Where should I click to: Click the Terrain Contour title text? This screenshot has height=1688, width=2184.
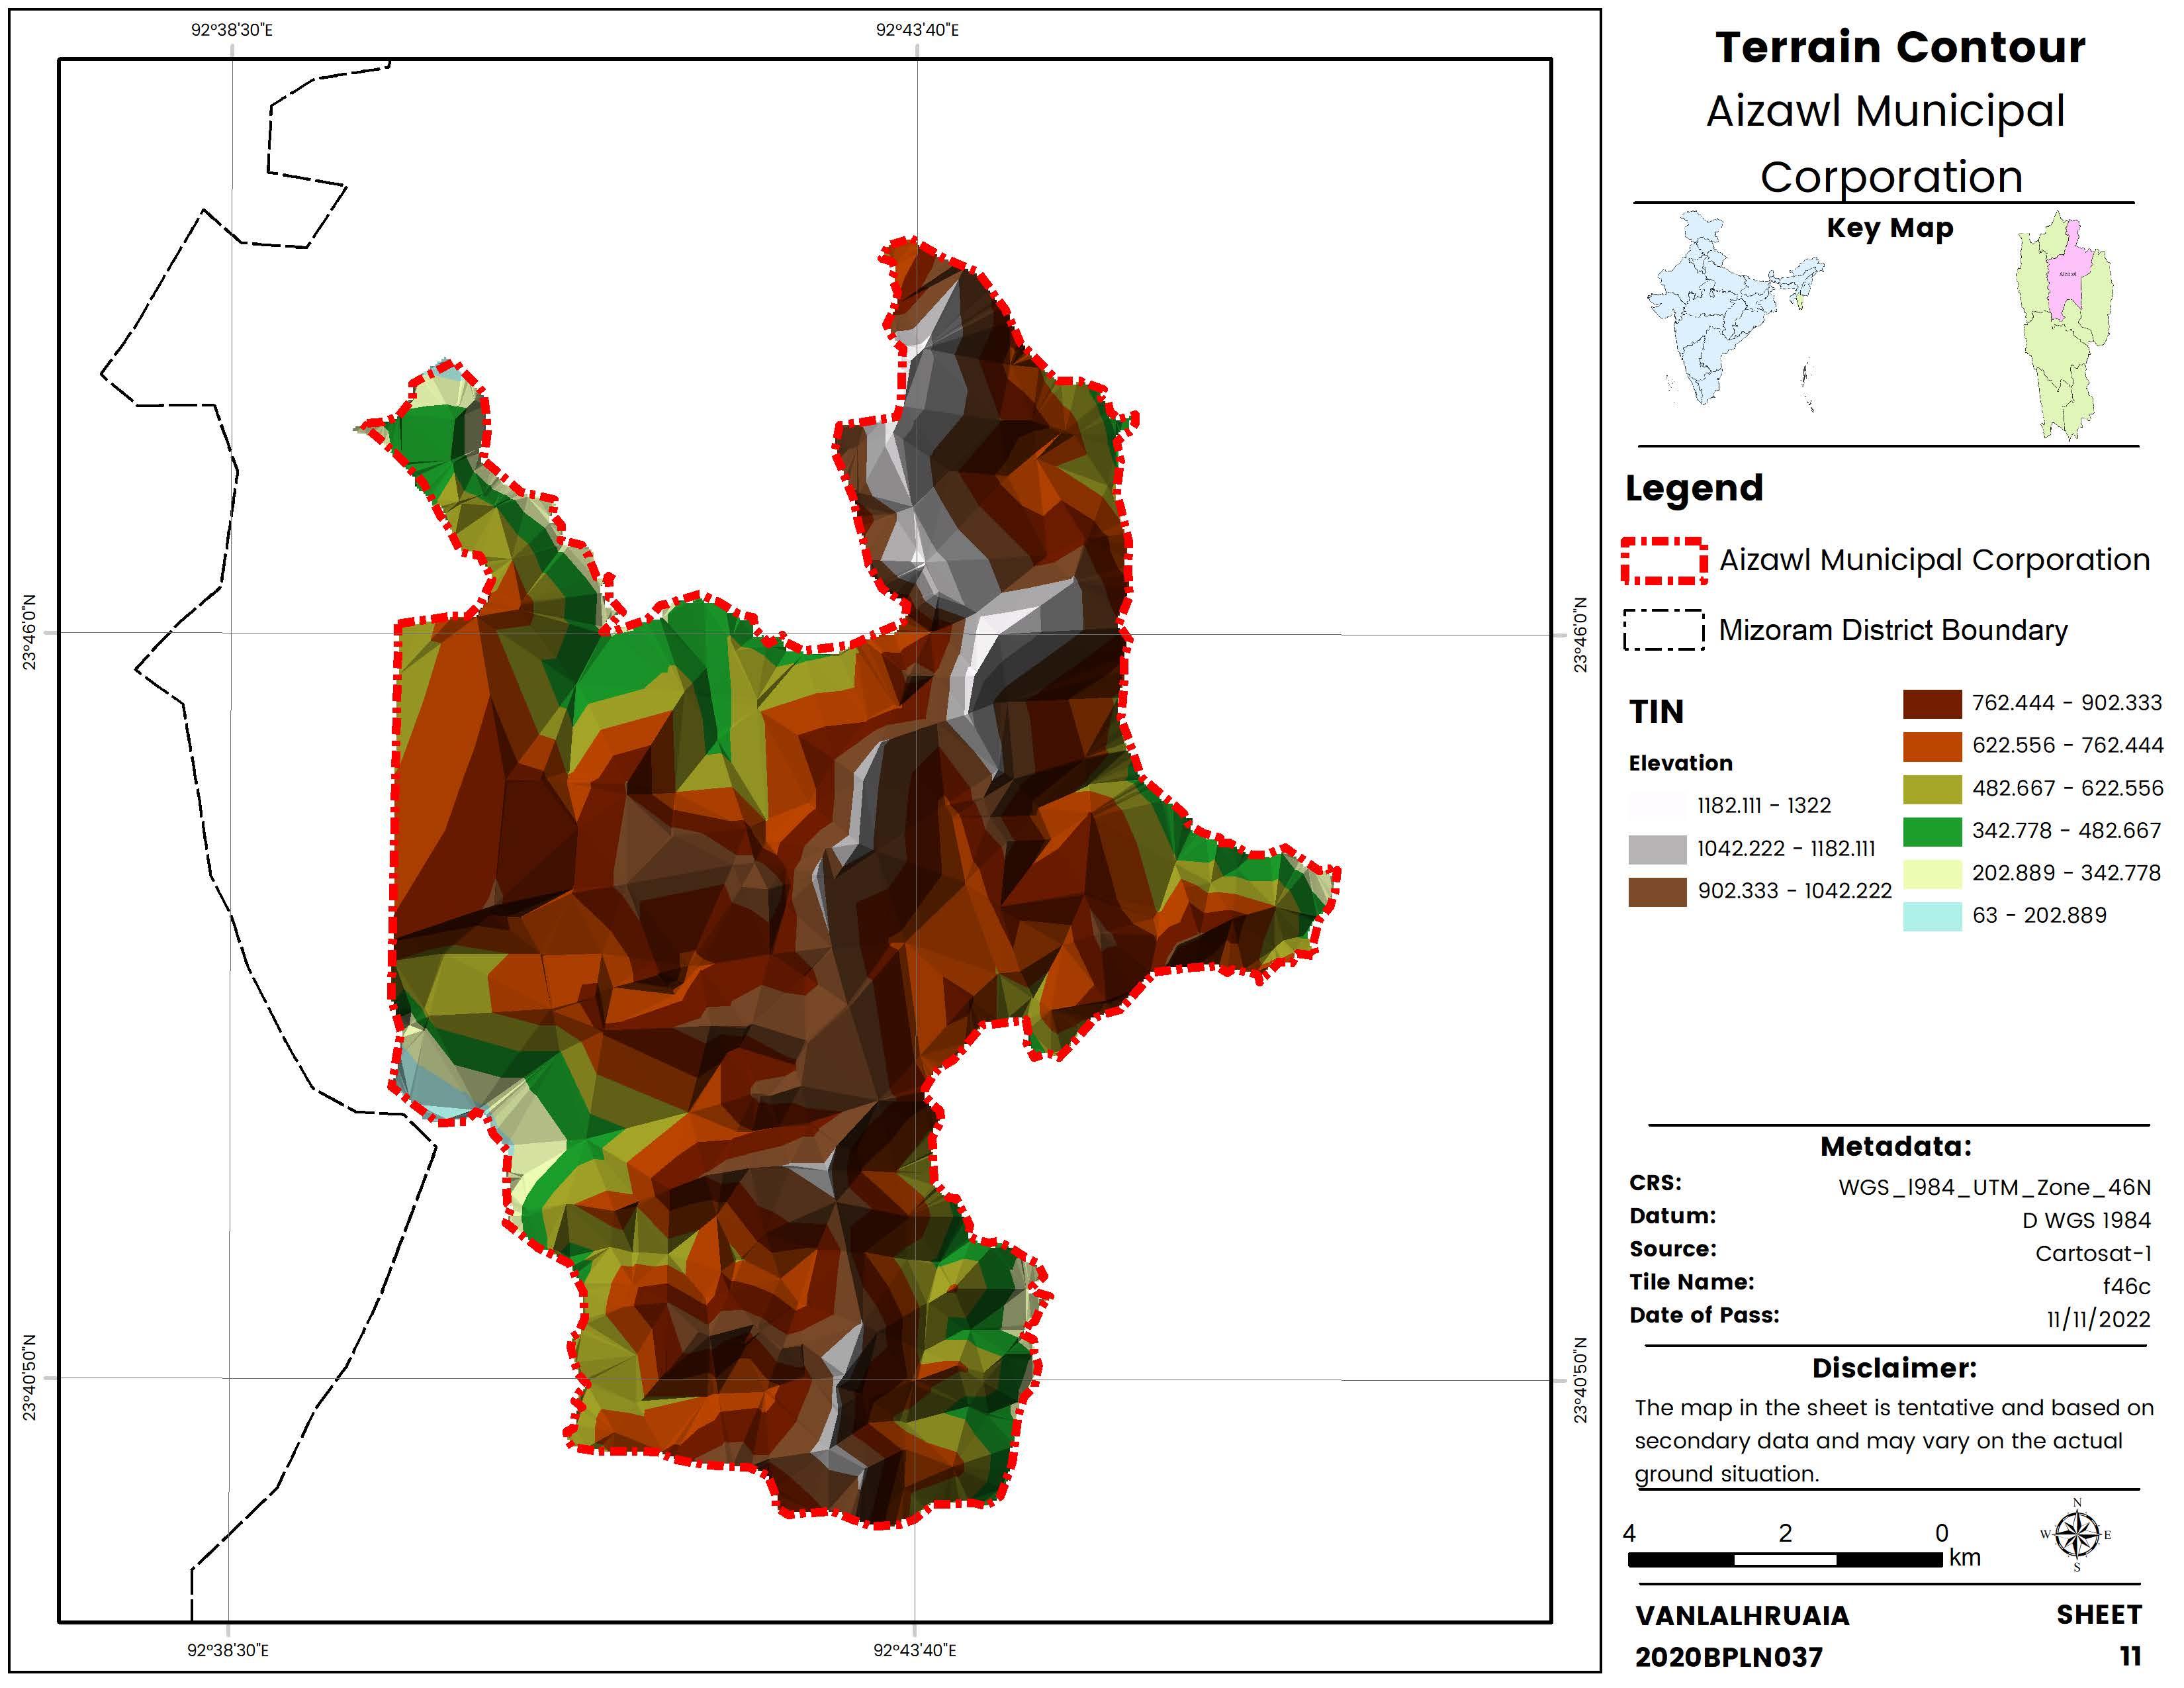click(1900, 47)
